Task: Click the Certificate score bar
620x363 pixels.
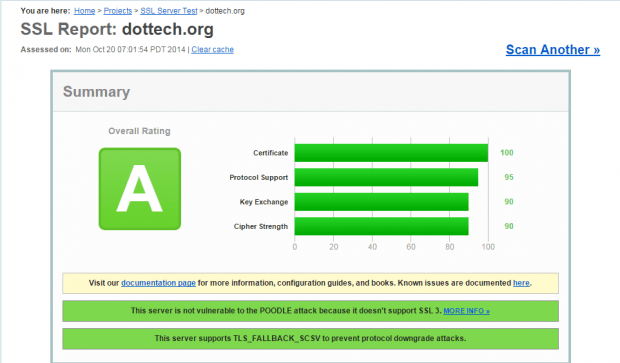Action: point(391,153)
